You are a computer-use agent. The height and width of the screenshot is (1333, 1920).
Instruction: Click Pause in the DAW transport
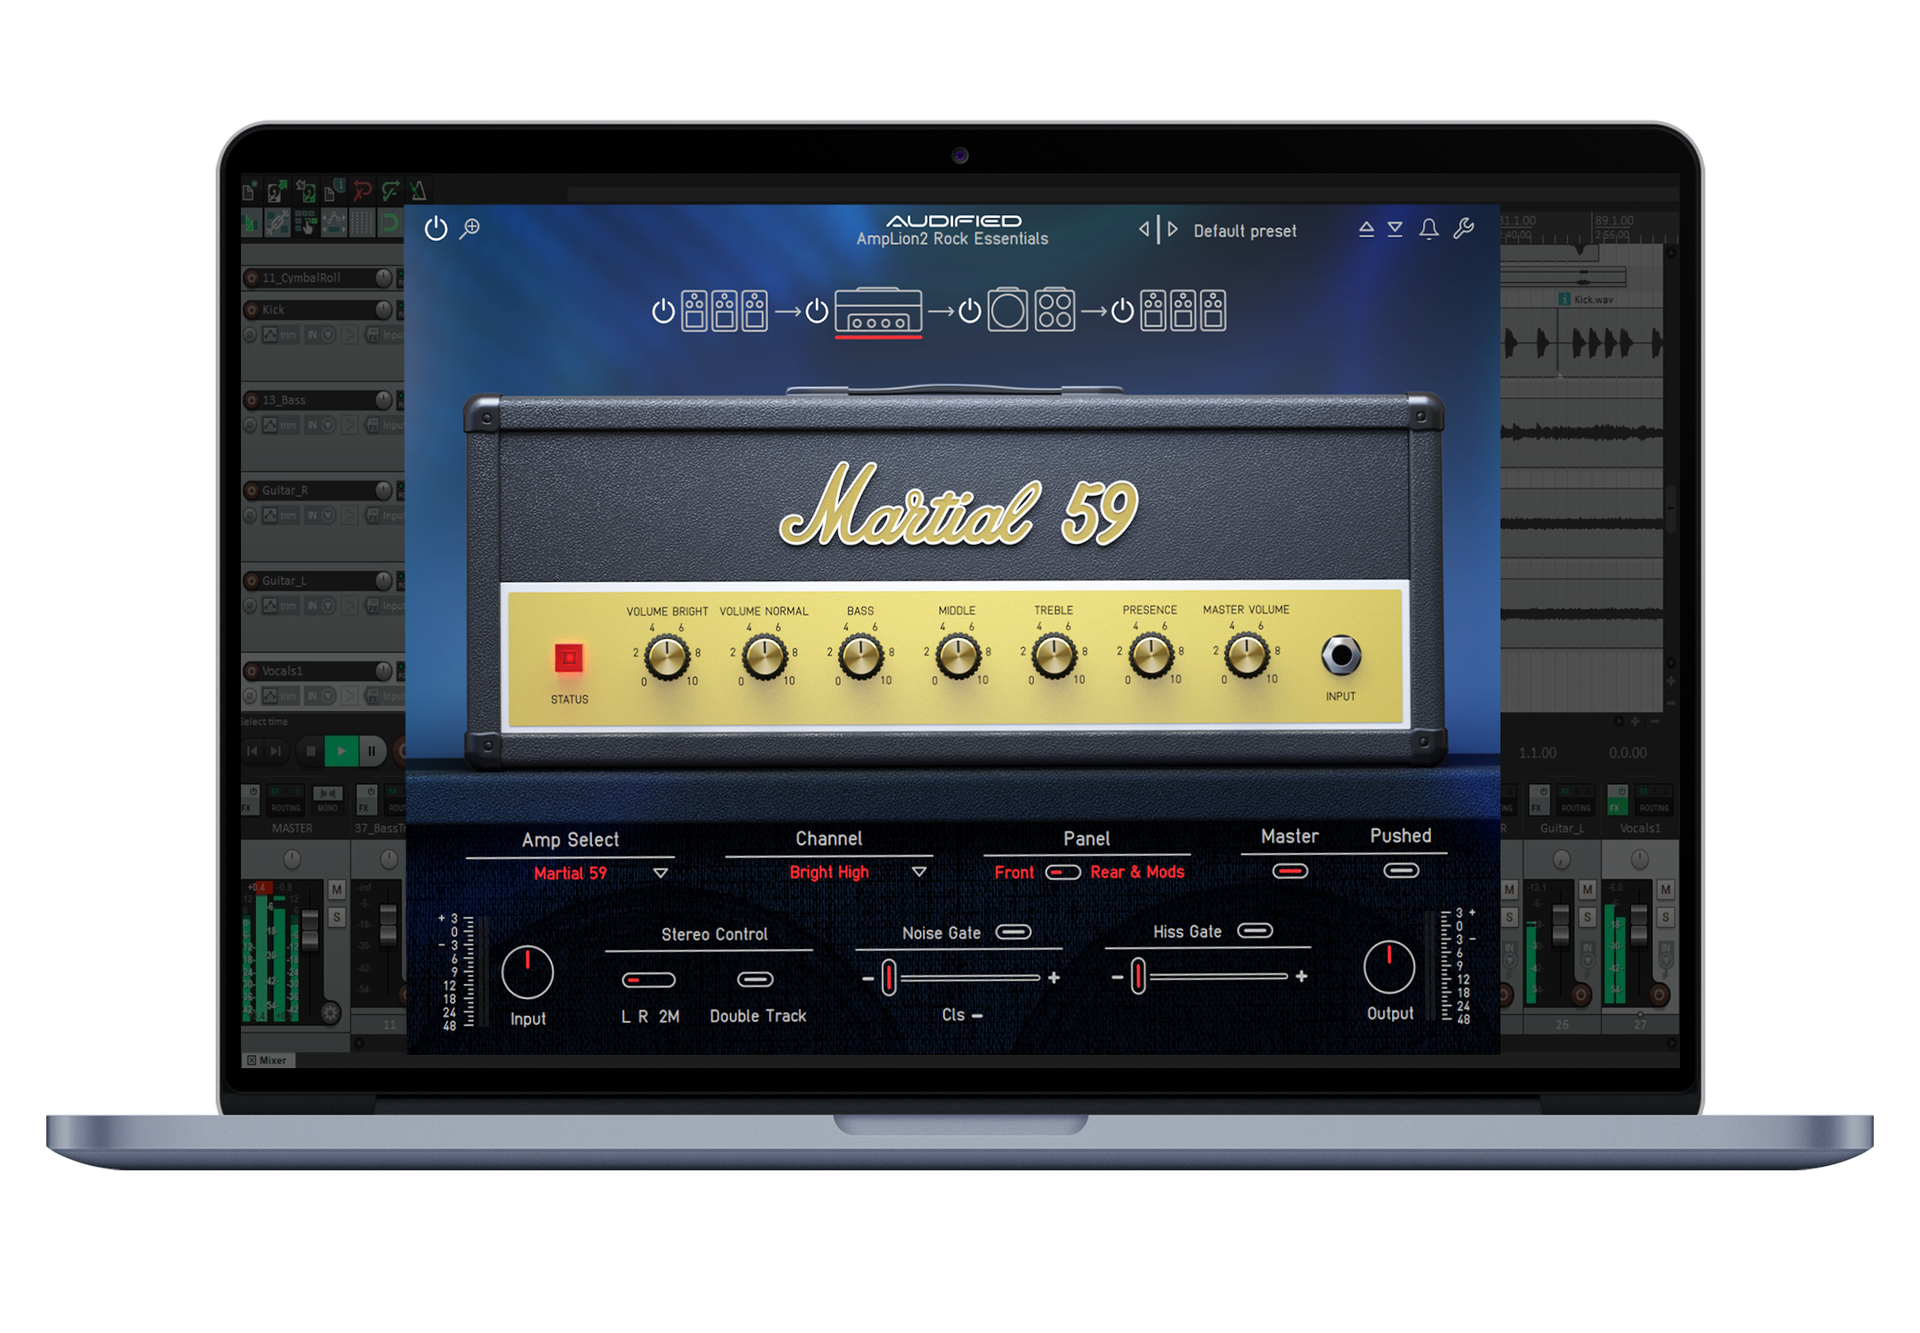(372, 750)
